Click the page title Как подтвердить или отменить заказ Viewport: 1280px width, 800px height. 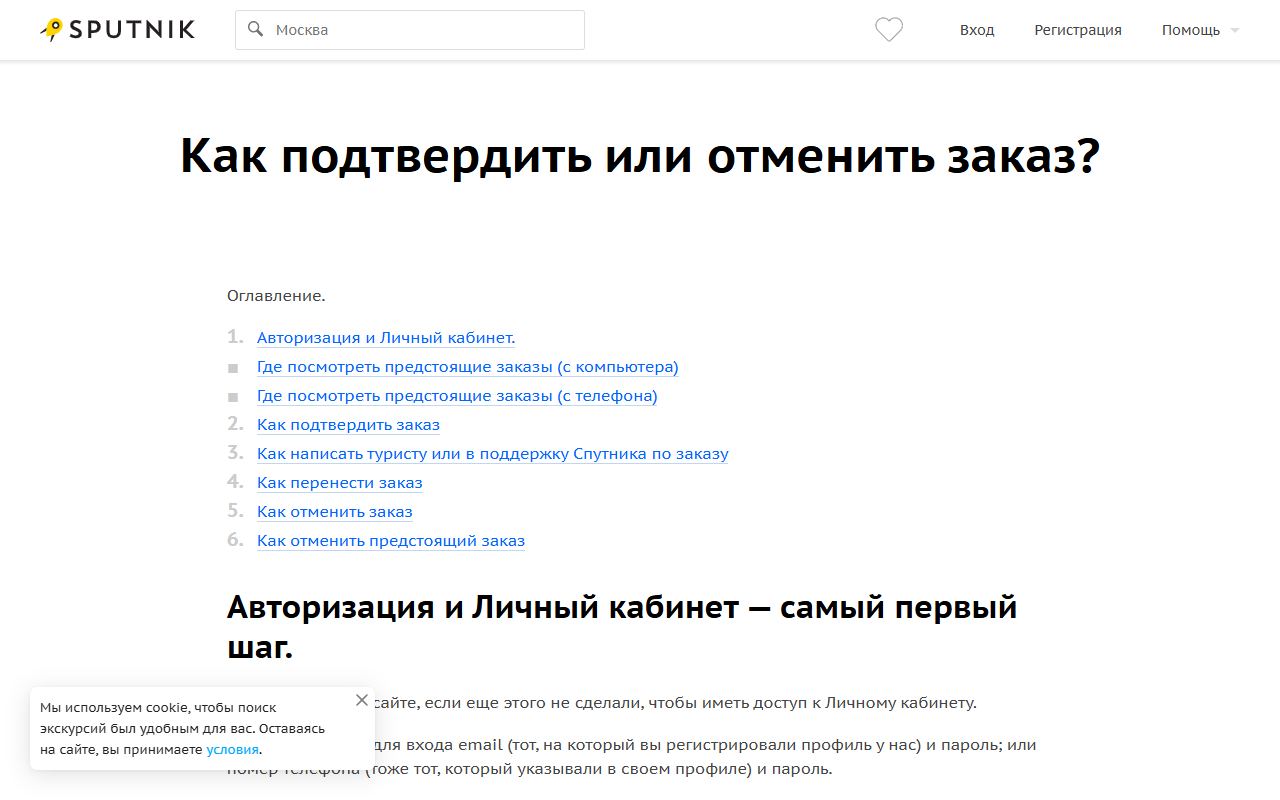(x=640, y=156)
